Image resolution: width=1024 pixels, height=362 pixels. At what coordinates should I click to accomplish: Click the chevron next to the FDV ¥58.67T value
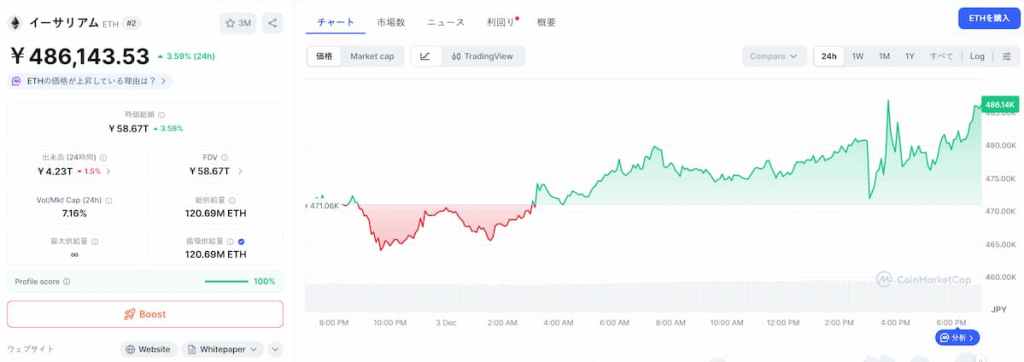coord(240,171)
